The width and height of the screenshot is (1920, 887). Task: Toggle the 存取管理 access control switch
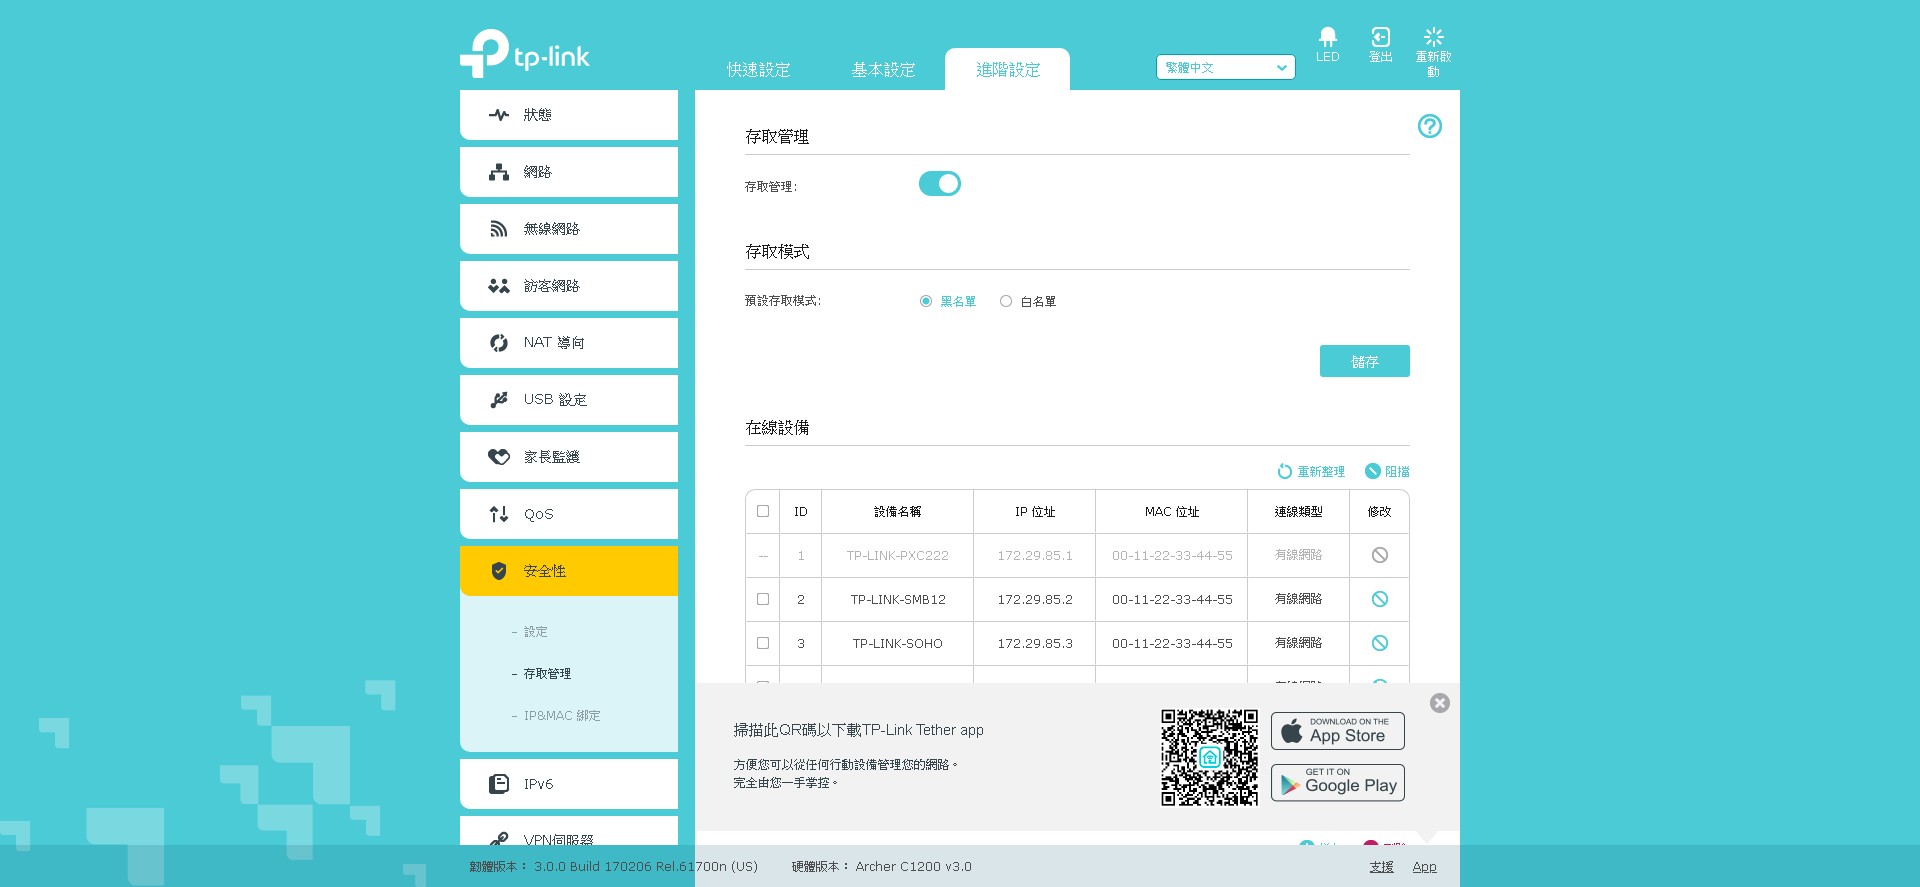pyautogui.click(x=939, y=184)
